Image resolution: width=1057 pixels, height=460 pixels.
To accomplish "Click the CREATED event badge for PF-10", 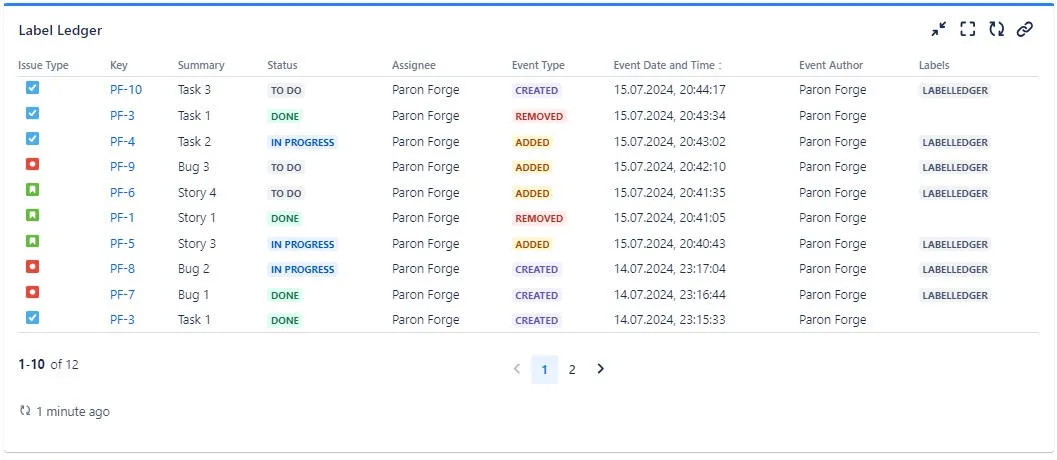I will tap(537, 90).
